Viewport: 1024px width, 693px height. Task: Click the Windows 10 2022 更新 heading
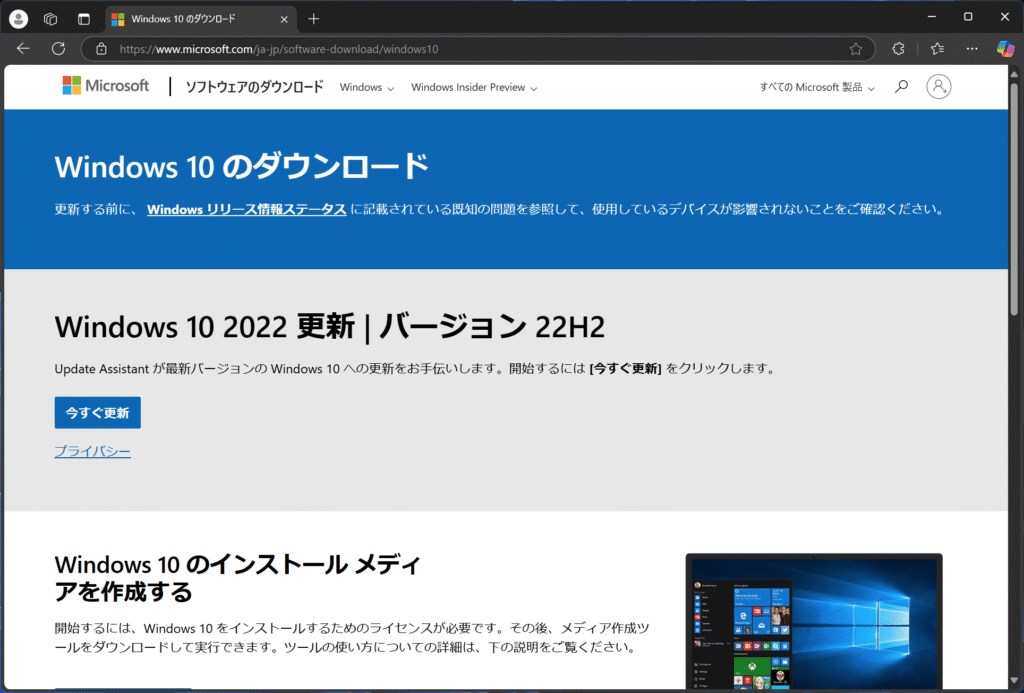[x=329, y=327]
